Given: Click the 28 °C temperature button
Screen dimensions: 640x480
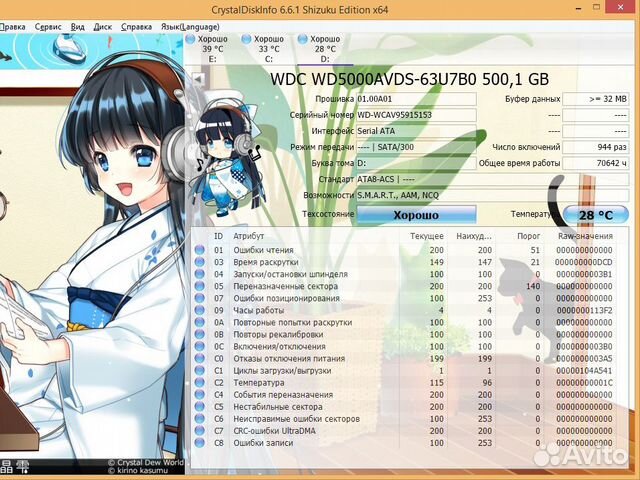Looking at the screenshot, I should tap(596, 215).
